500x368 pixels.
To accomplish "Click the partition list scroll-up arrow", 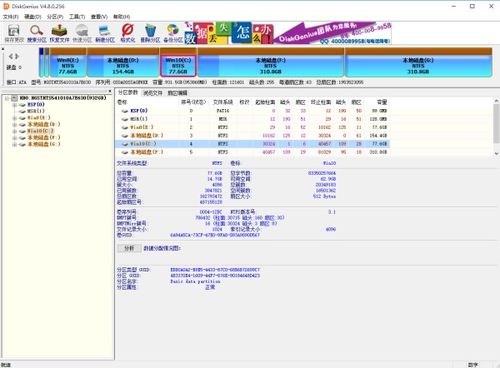I will (496, 101).
